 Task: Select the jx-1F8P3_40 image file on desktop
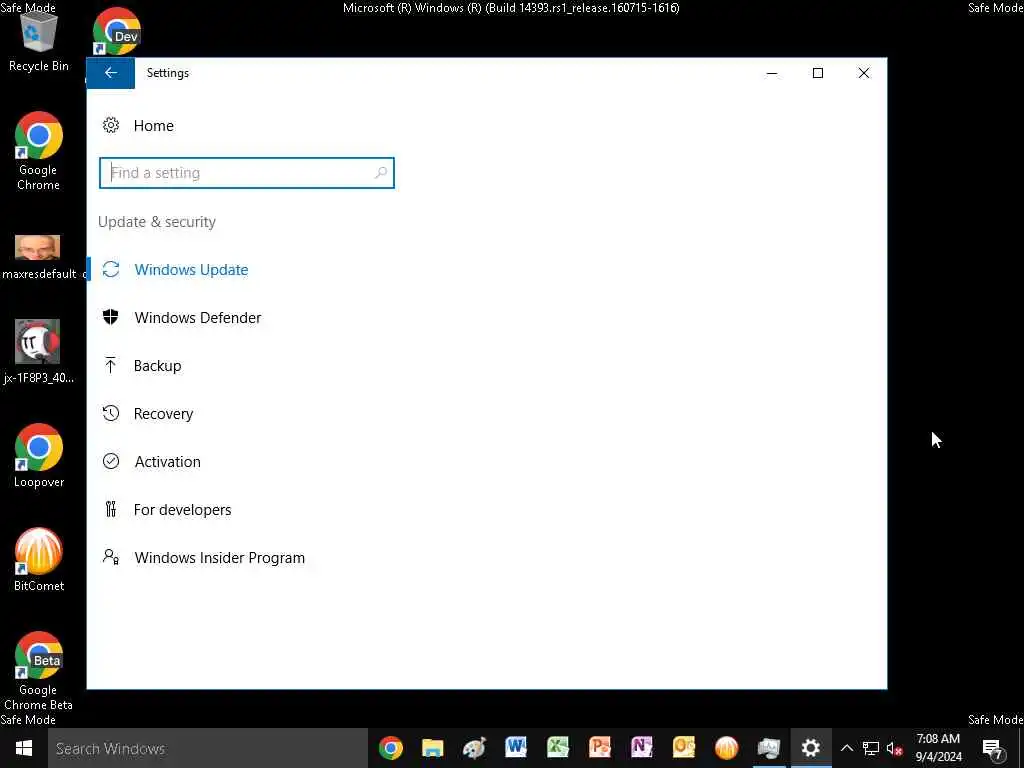coord(39,351)
